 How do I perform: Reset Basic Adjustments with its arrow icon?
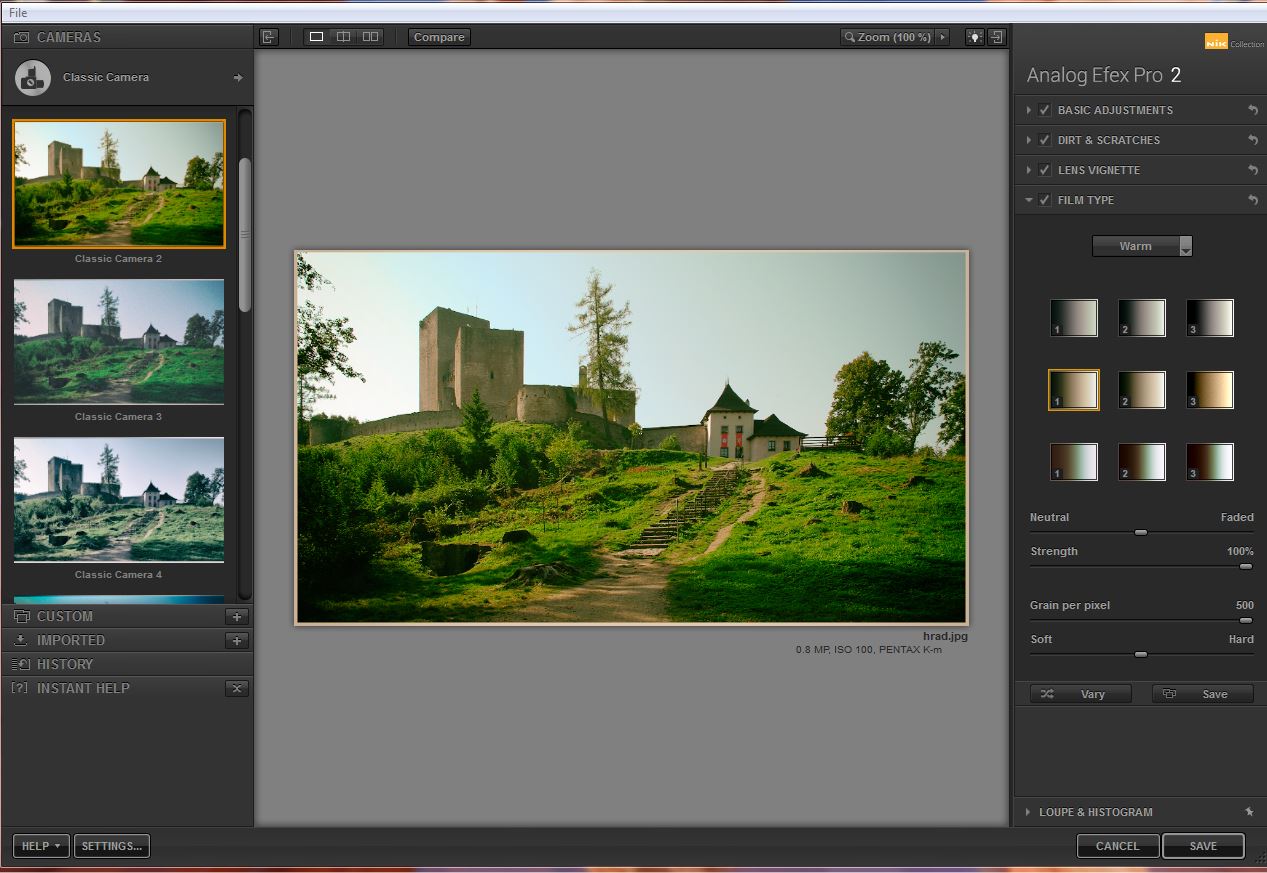pyautogui.click(x=1252, y=110)
